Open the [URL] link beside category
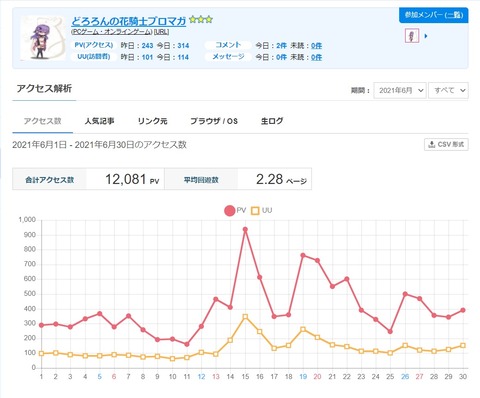The width and height of the screenshot is (480, 398). pyautogui.click(x=161, y=32)
